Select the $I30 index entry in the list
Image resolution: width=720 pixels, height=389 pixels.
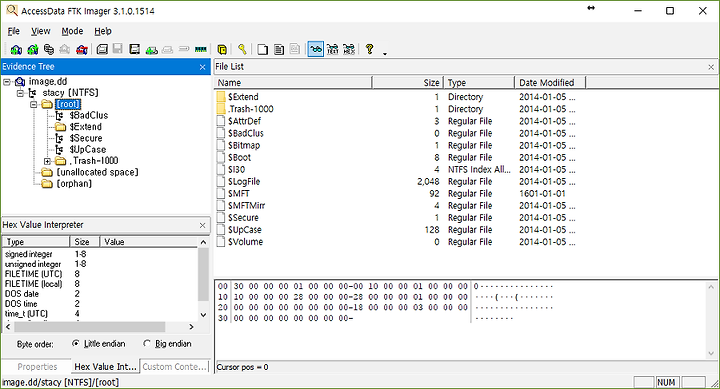(236, 169)
